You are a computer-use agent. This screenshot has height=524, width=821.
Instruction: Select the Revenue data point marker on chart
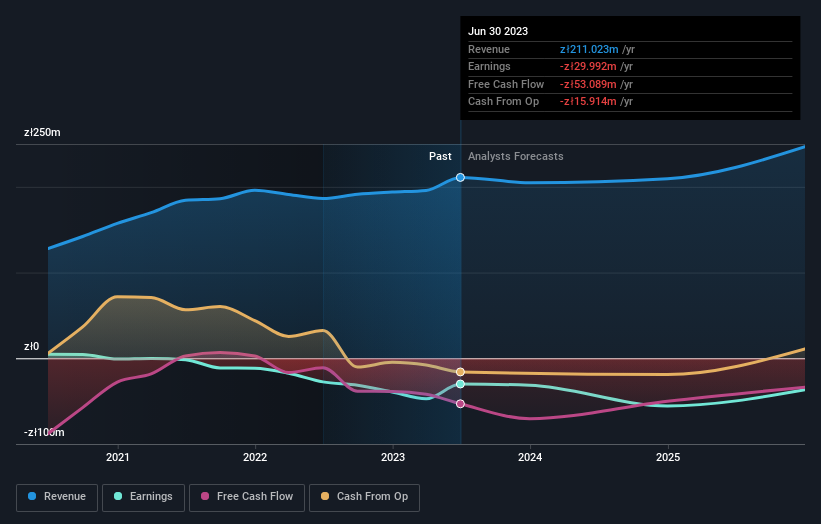[x=460, y=177]
